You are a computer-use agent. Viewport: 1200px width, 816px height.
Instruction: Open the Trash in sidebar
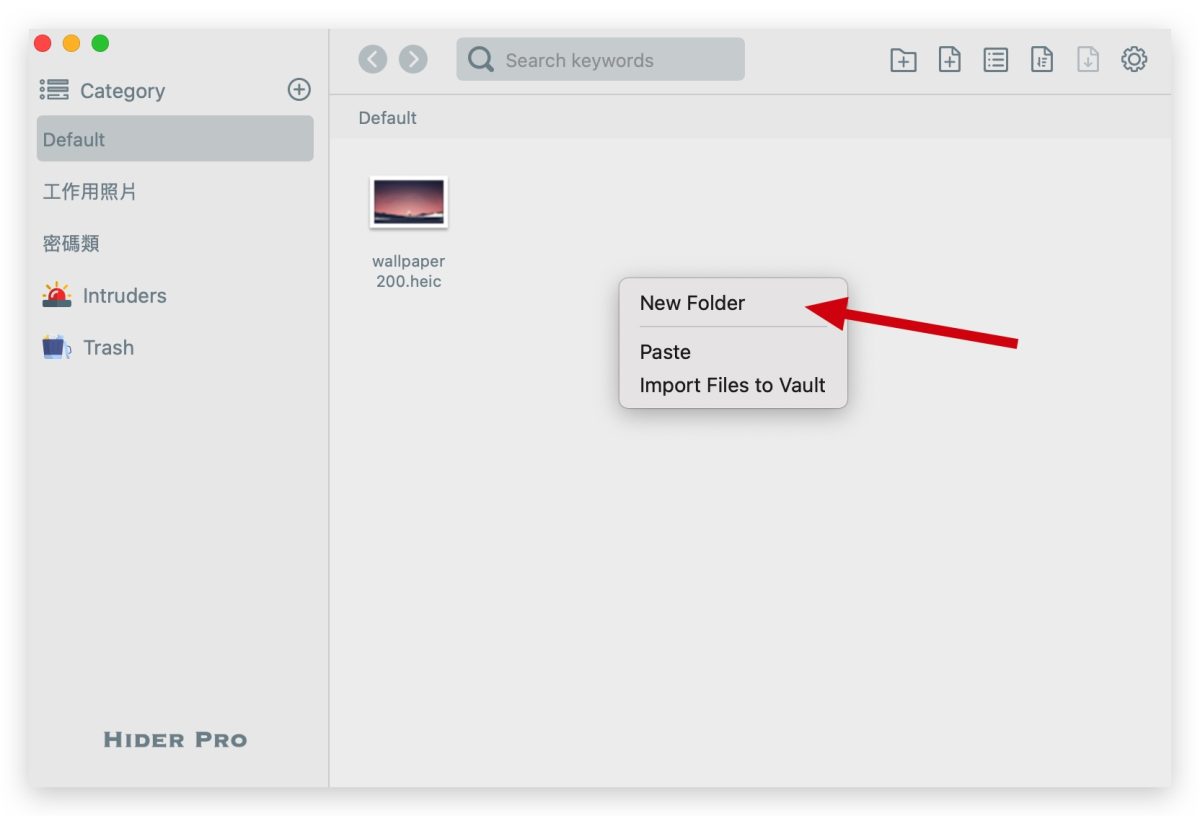pyautogui.click(x=108, y=348)
